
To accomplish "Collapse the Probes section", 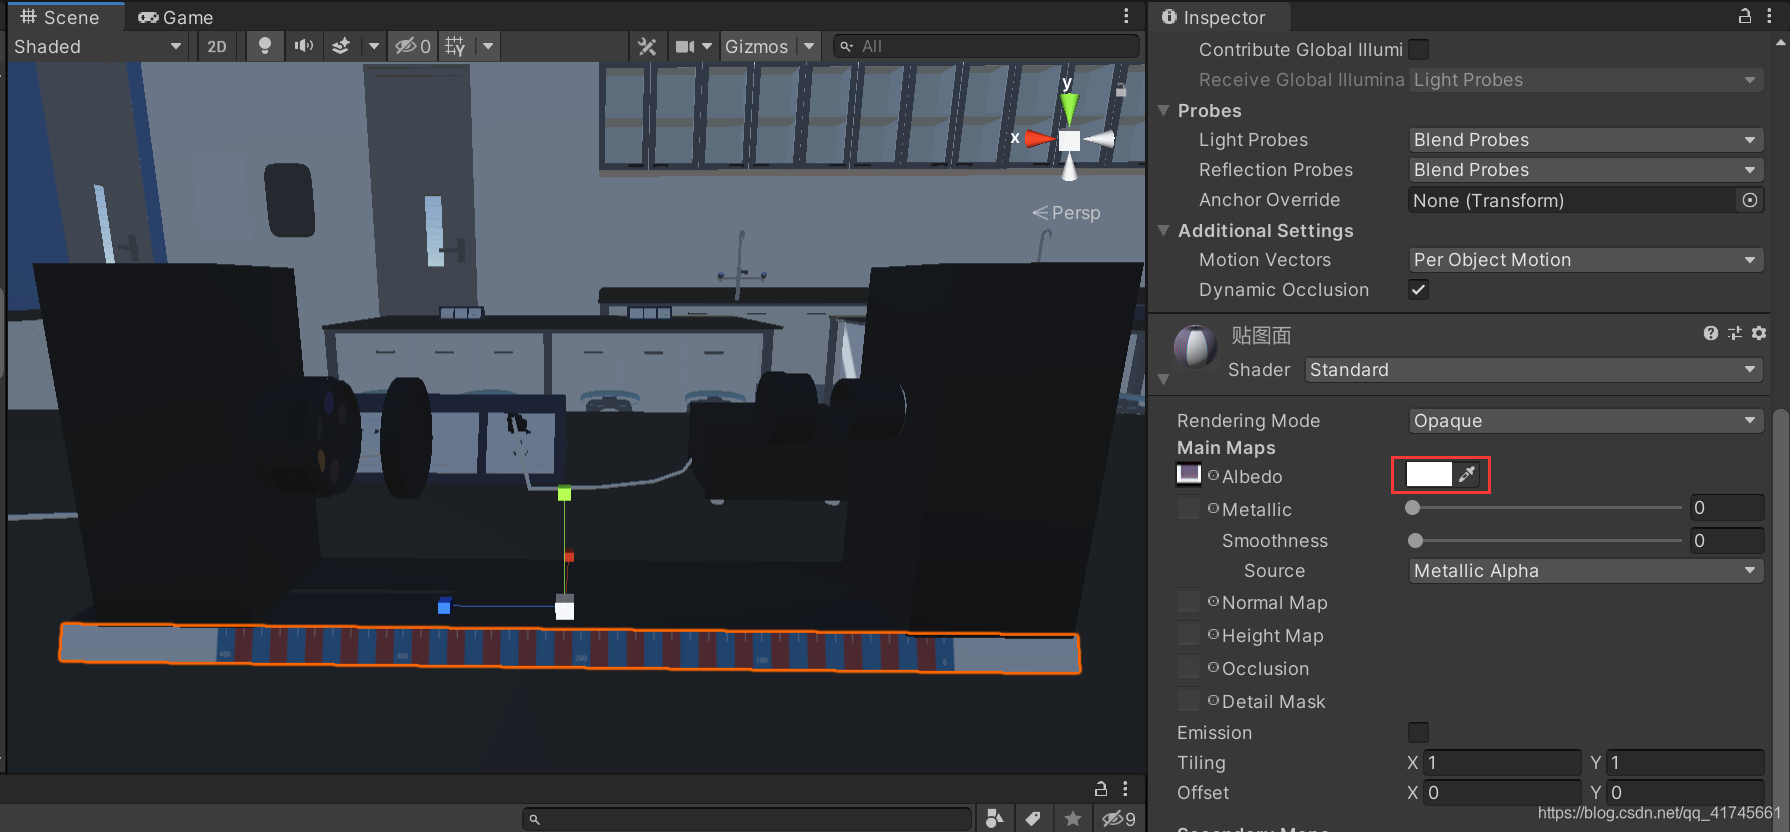I will tap(1164, 110).
